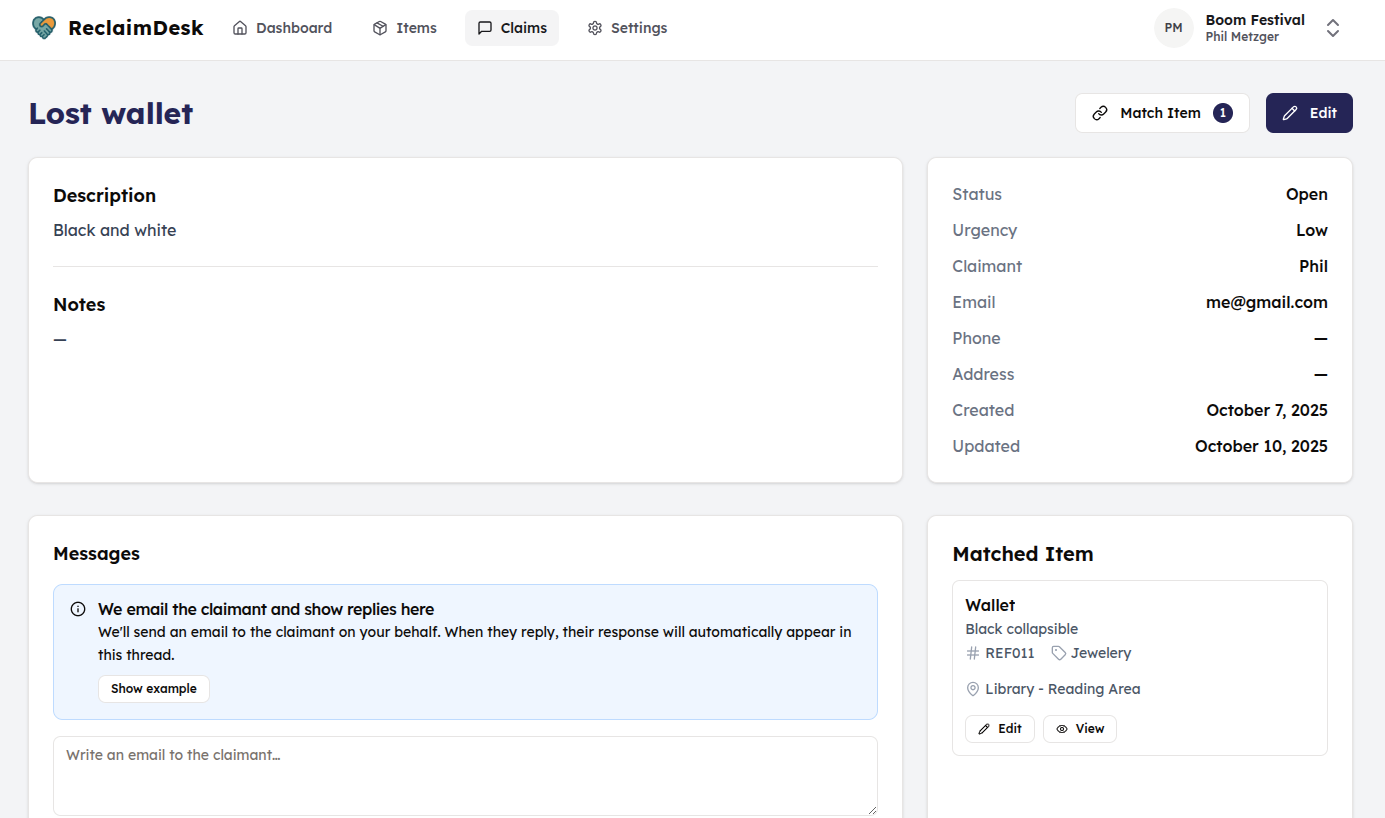
Task: Click the ReclaimDesk heart logo
Action: click(42, 27)
